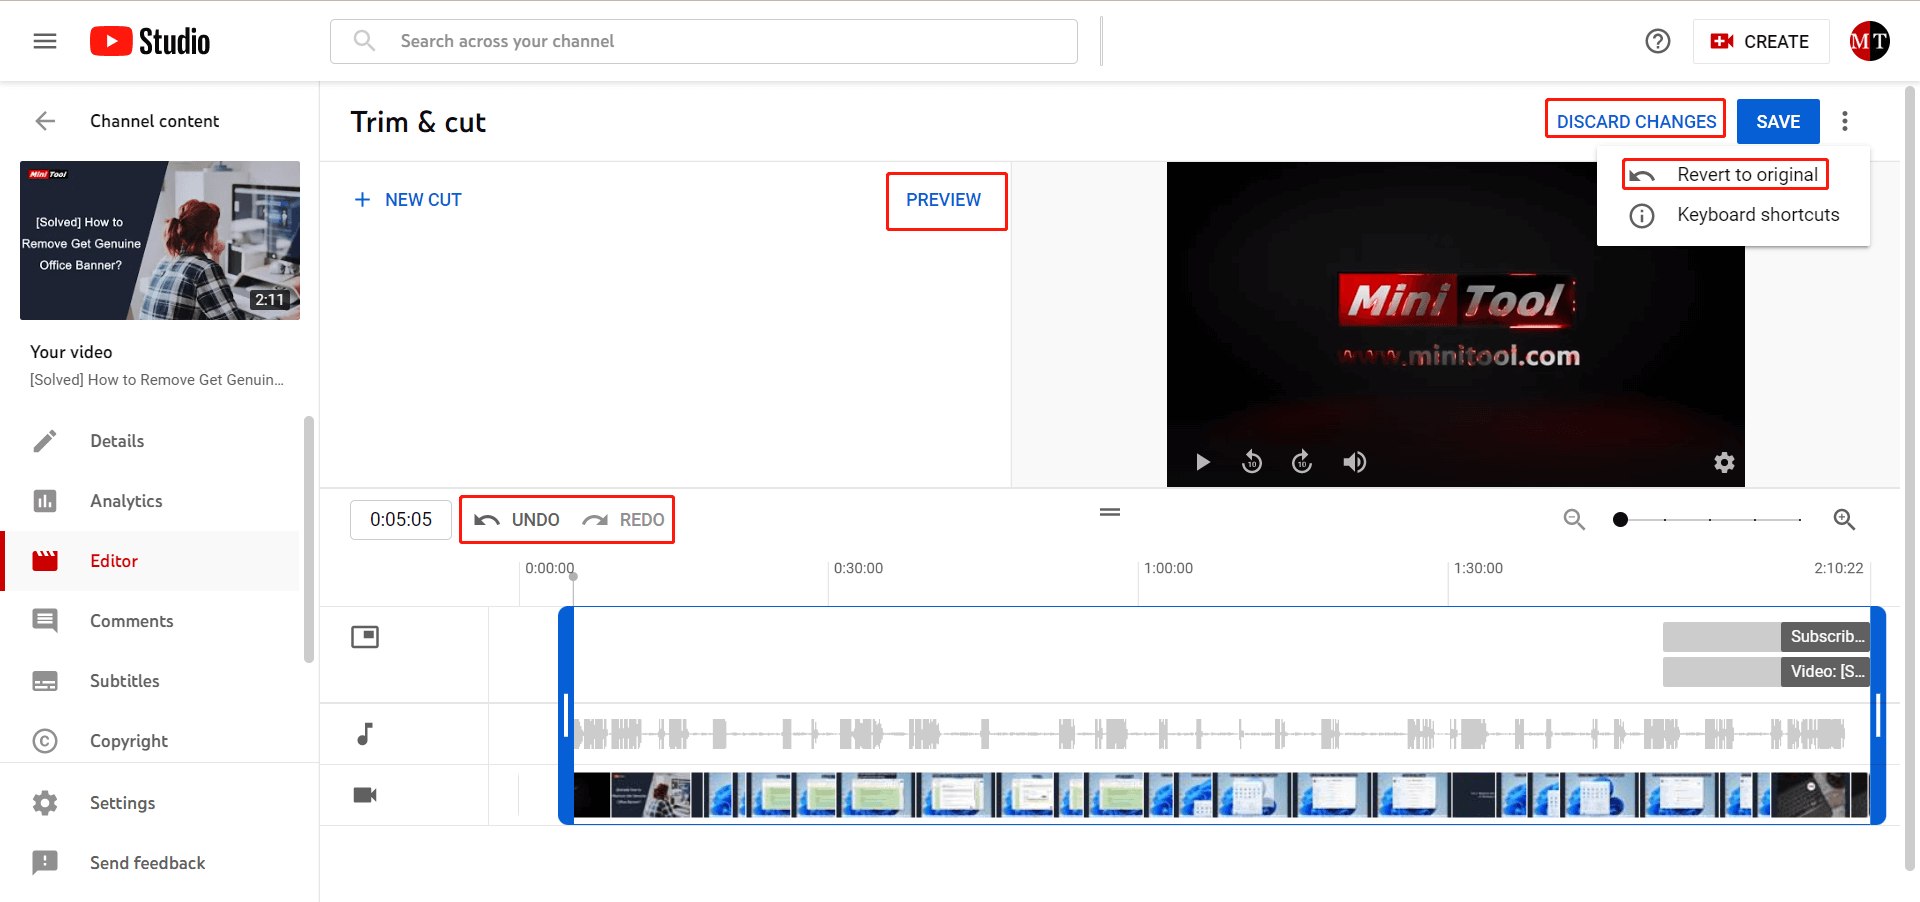This screenshot has height=902, width=1920.
Task: Open the hamburger navigation menu
Action: (45, 41)
